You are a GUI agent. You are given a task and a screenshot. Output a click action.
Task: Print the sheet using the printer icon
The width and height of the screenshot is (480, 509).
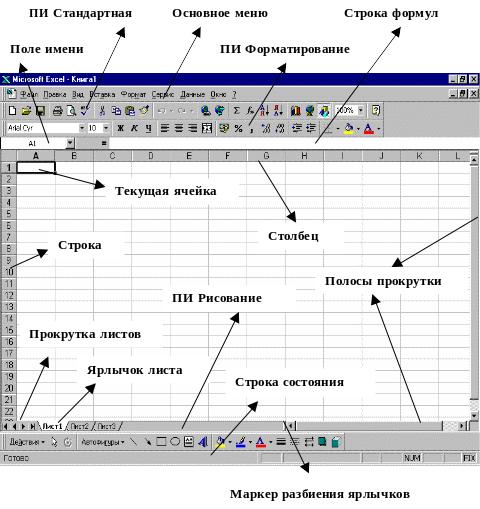click(57, 111)
